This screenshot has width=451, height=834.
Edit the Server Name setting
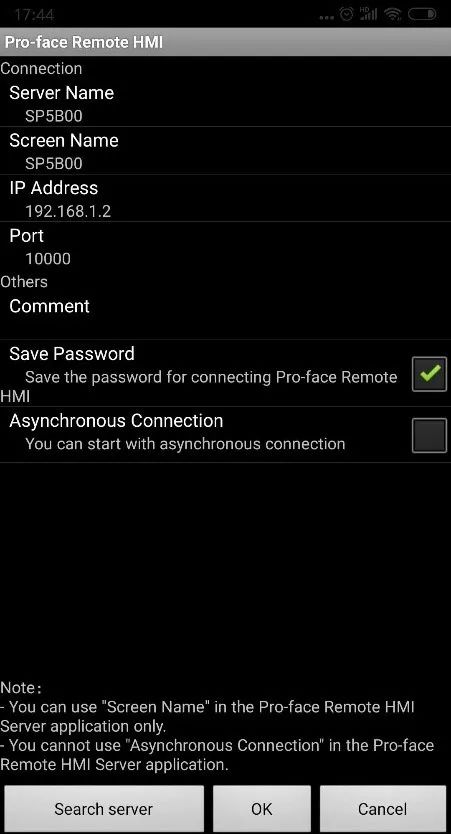pos(226,103)
